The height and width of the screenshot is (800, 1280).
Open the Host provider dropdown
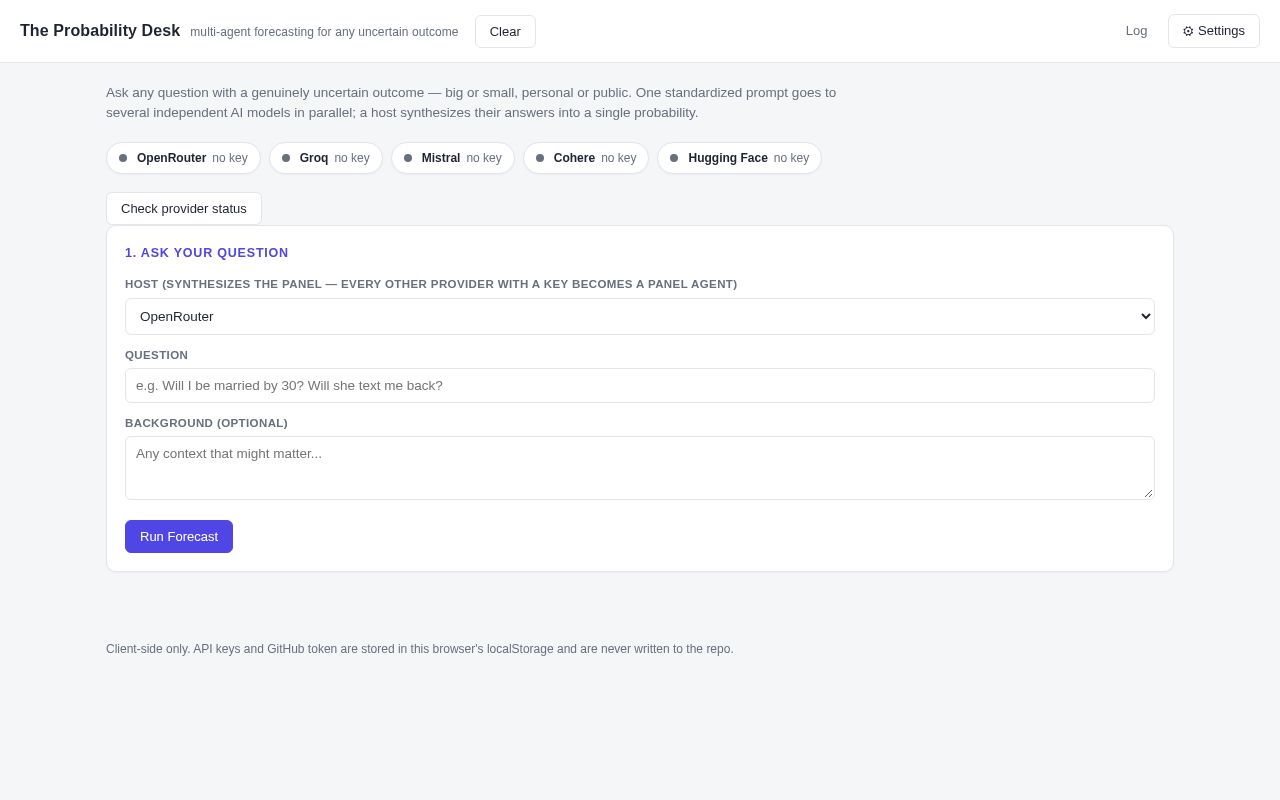[x=640, y=316]
